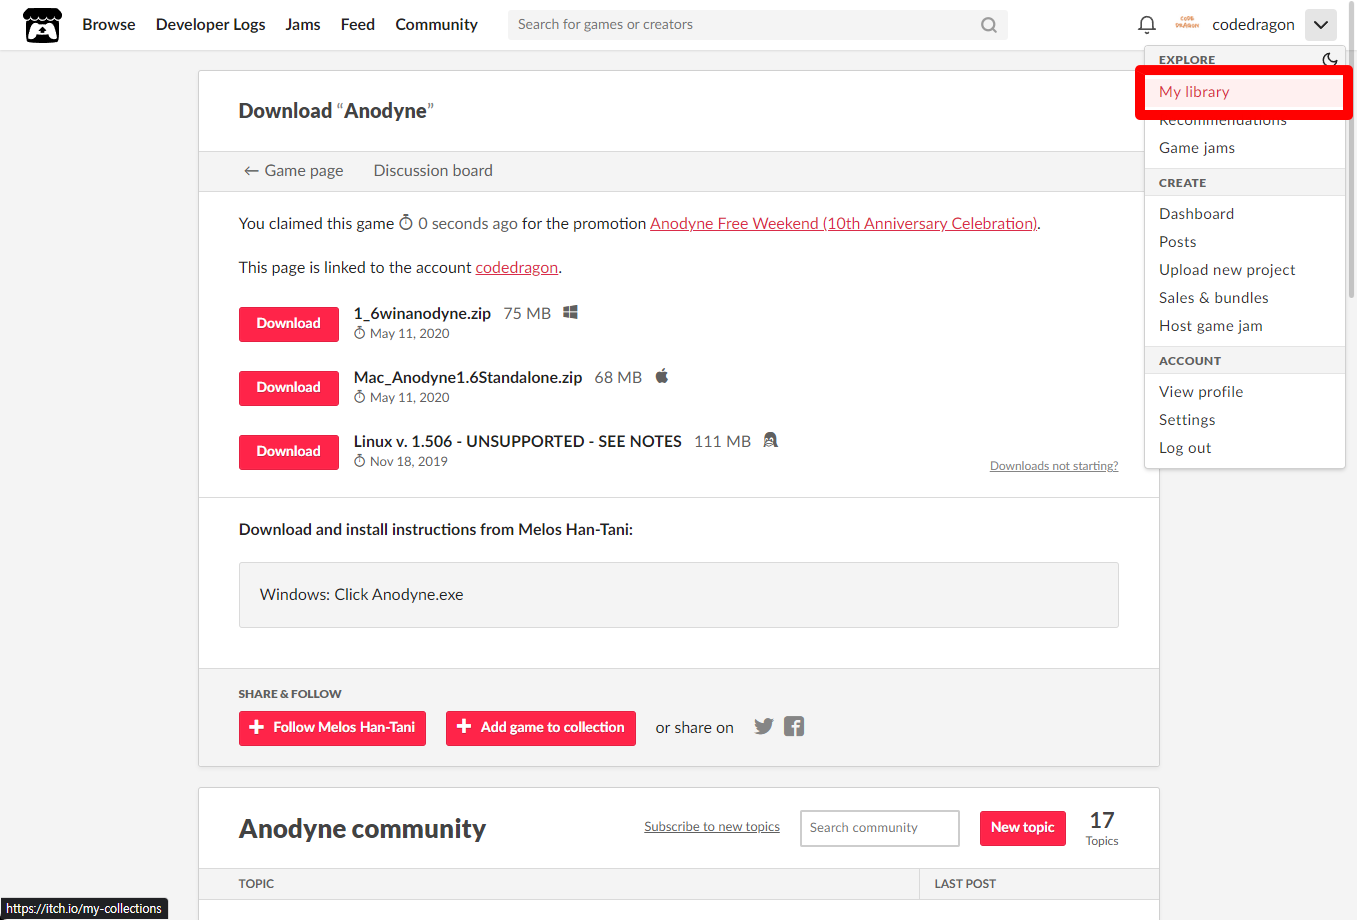Download the Linux v. 1.506 build
Viewport: 1357px width, 920px height.
click(289, 452)
